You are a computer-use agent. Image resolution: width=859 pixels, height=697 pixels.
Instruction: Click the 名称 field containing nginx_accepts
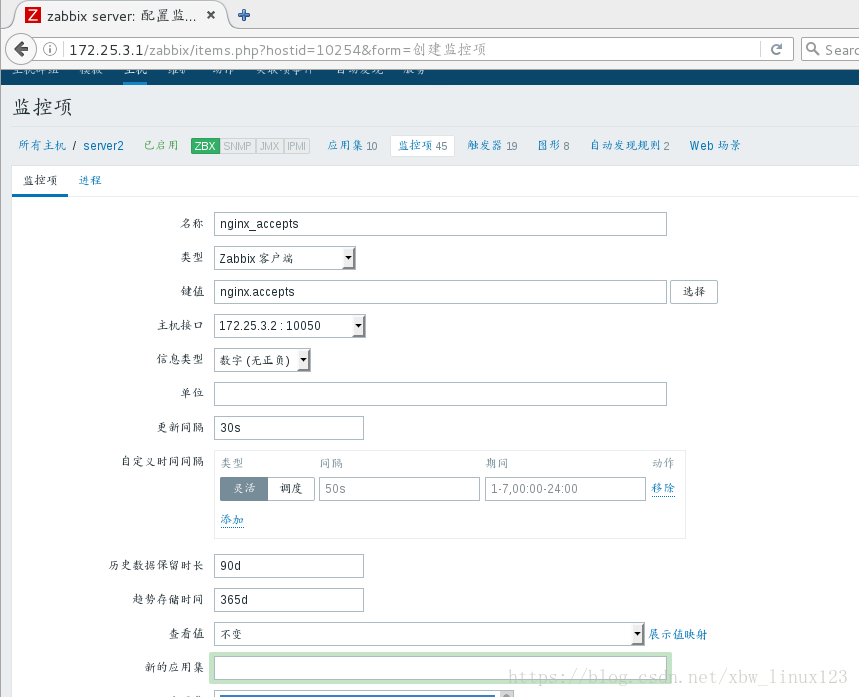coord(440,224)
